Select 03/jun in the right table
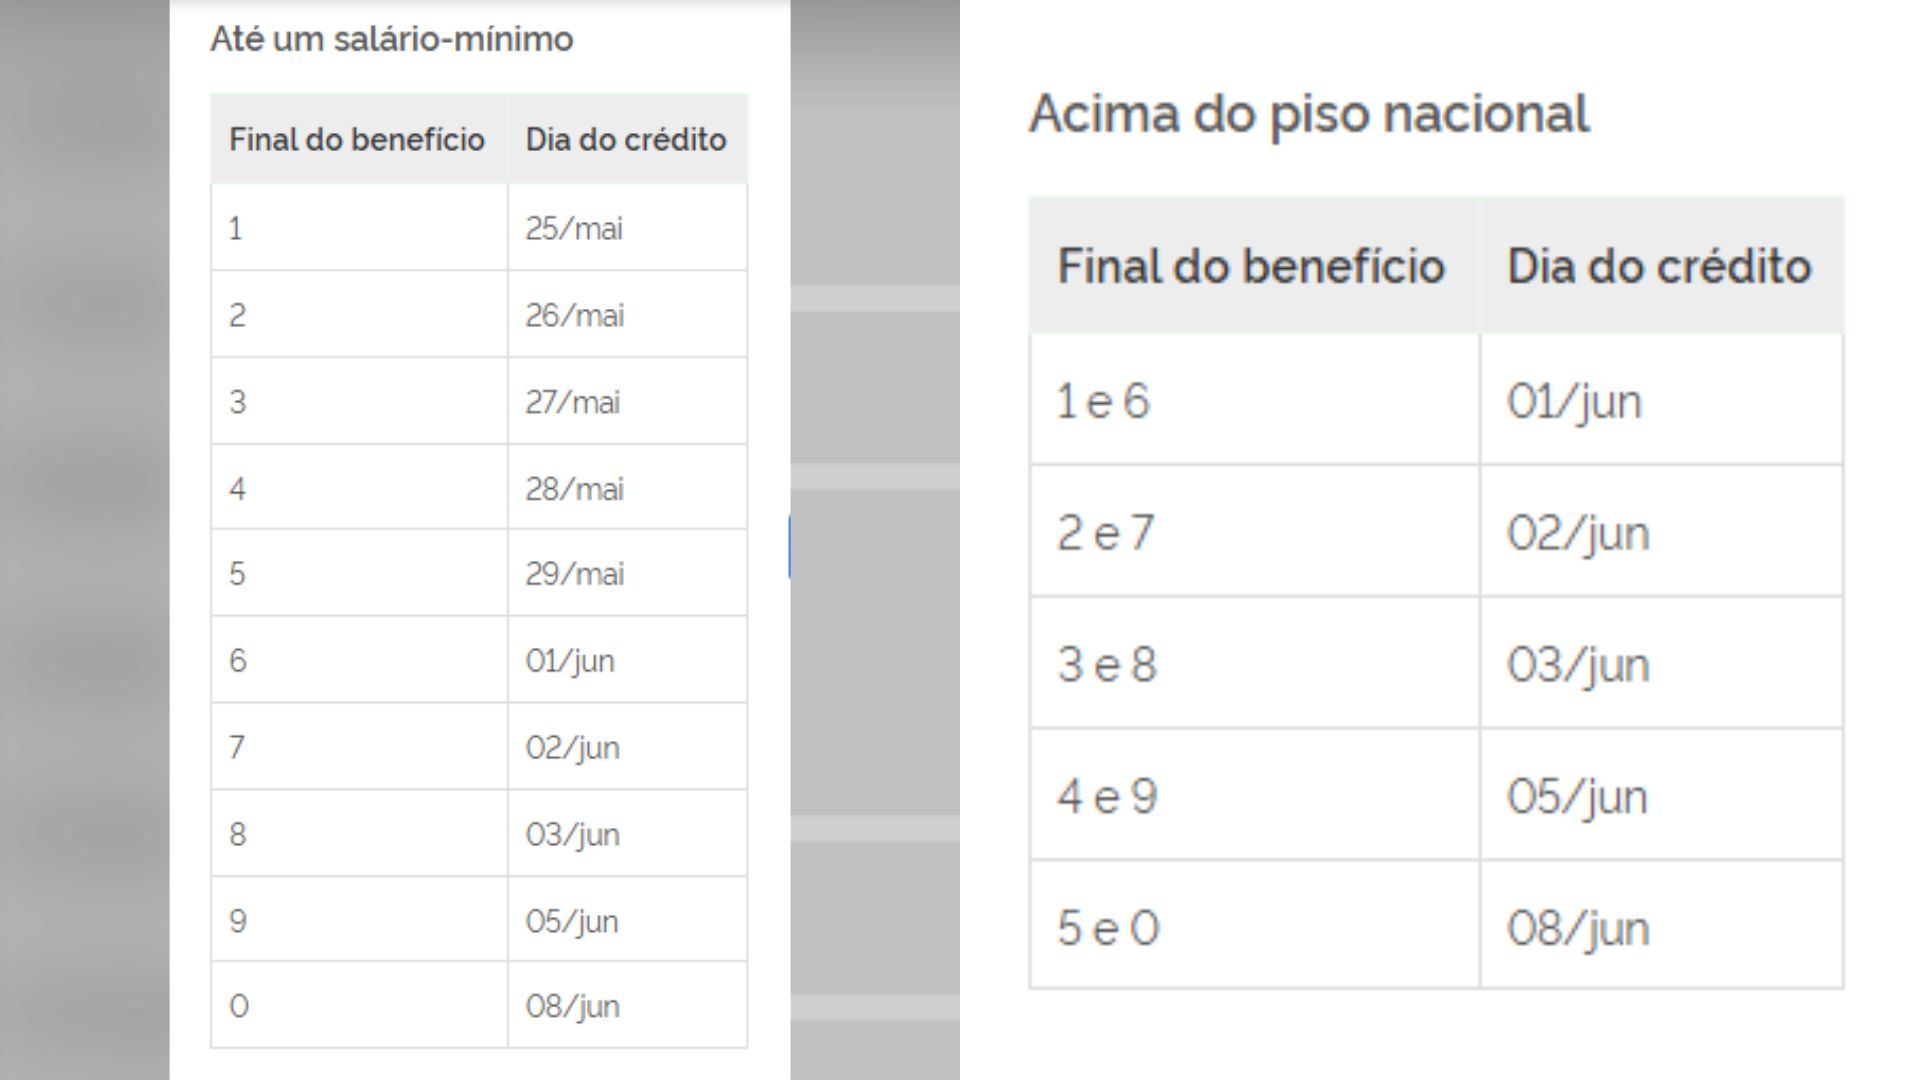Screen dimensions: 1920x1080 1578,665
